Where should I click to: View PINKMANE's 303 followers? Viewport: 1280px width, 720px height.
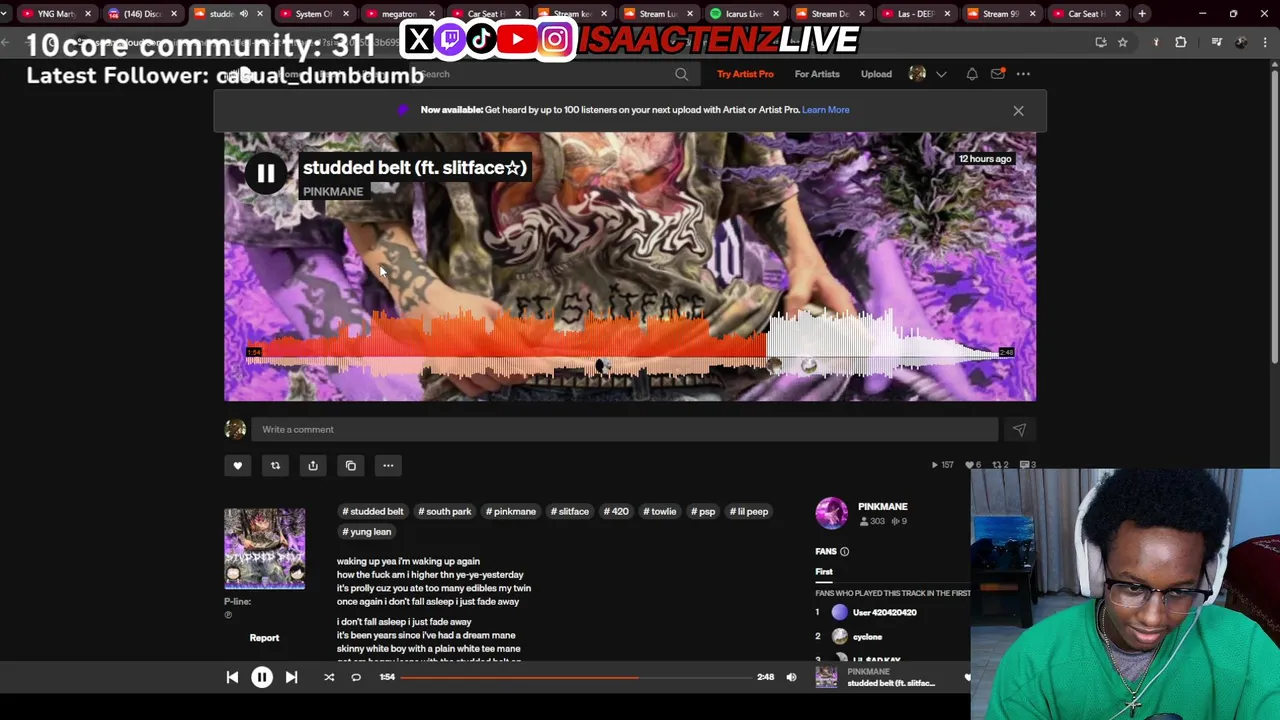pos(872,521)
